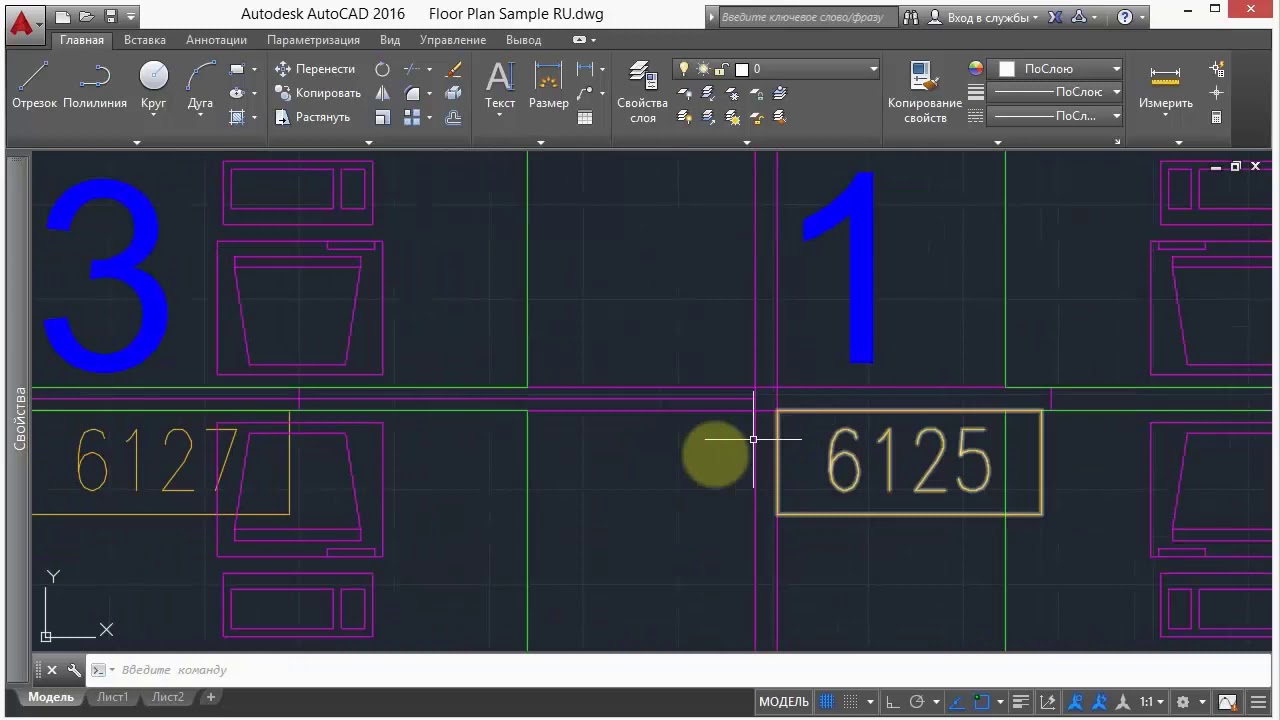Switch to the Лист1 layout tab

[112, 697]
